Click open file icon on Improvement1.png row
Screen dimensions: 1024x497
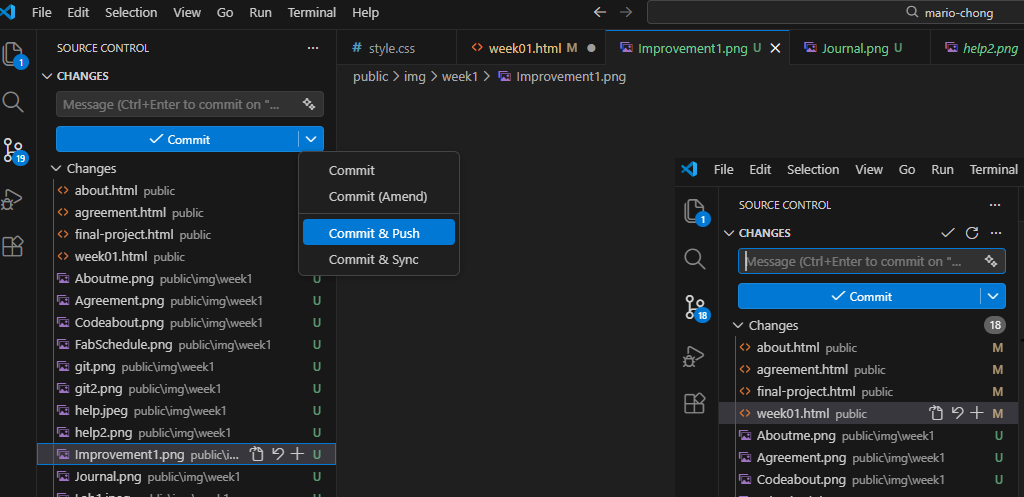pos(257,454)
